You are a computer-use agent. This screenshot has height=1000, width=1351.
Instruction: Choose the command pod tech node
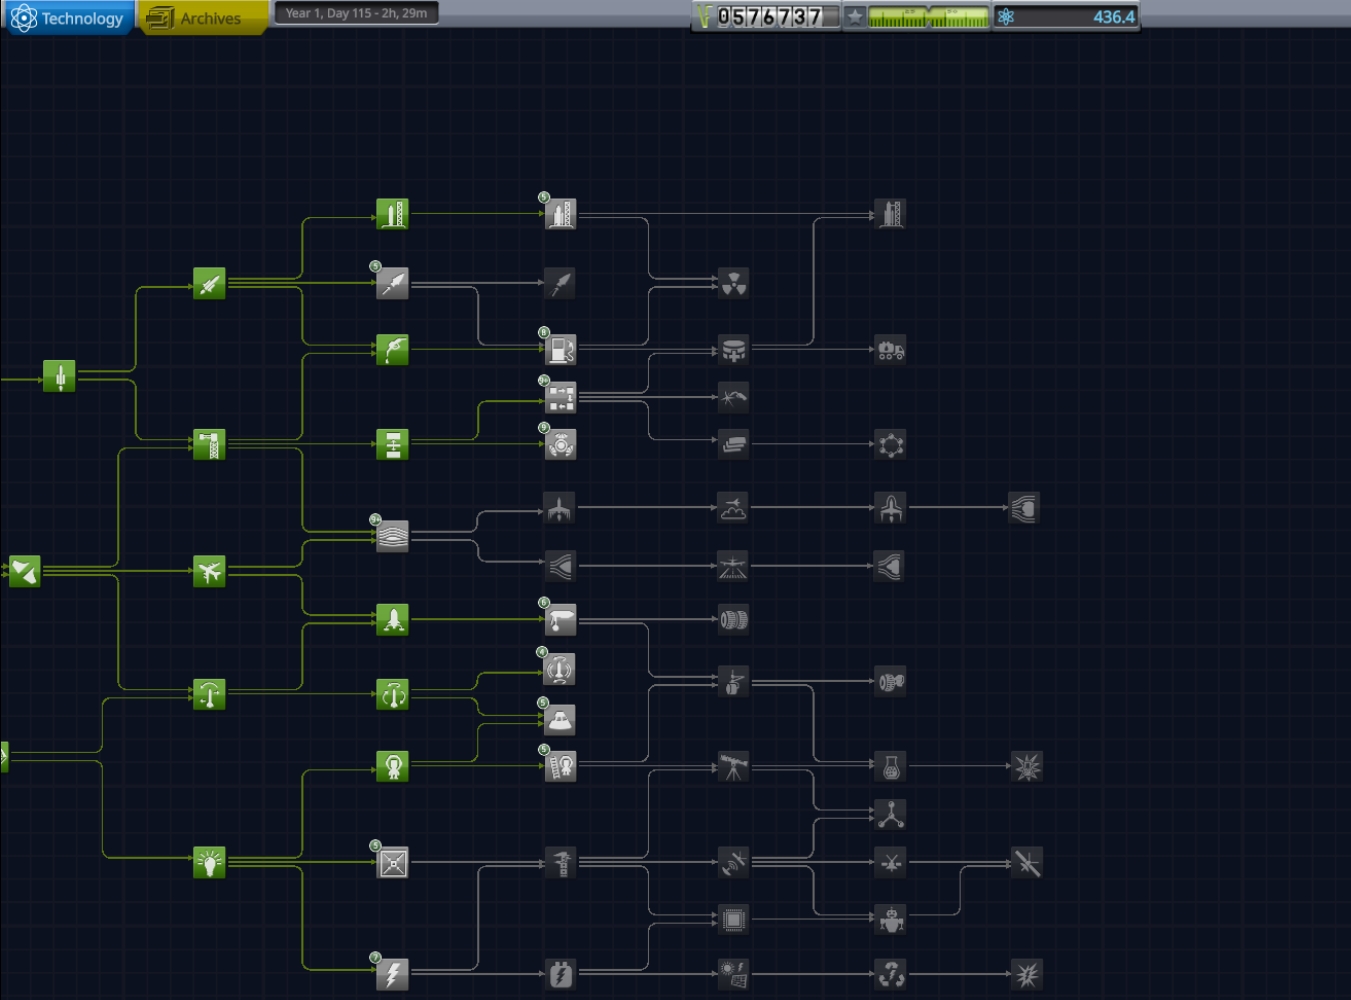point(560,720)
